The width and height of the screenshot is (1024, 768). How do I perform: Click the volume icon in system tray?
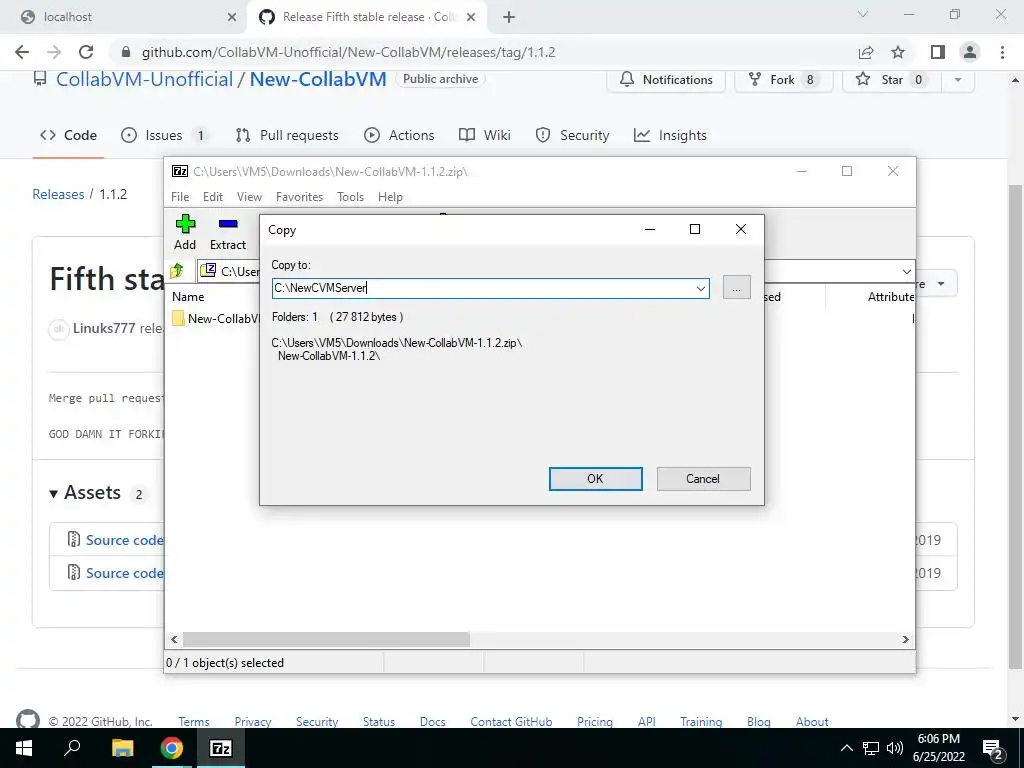click(x=895, y=748)
